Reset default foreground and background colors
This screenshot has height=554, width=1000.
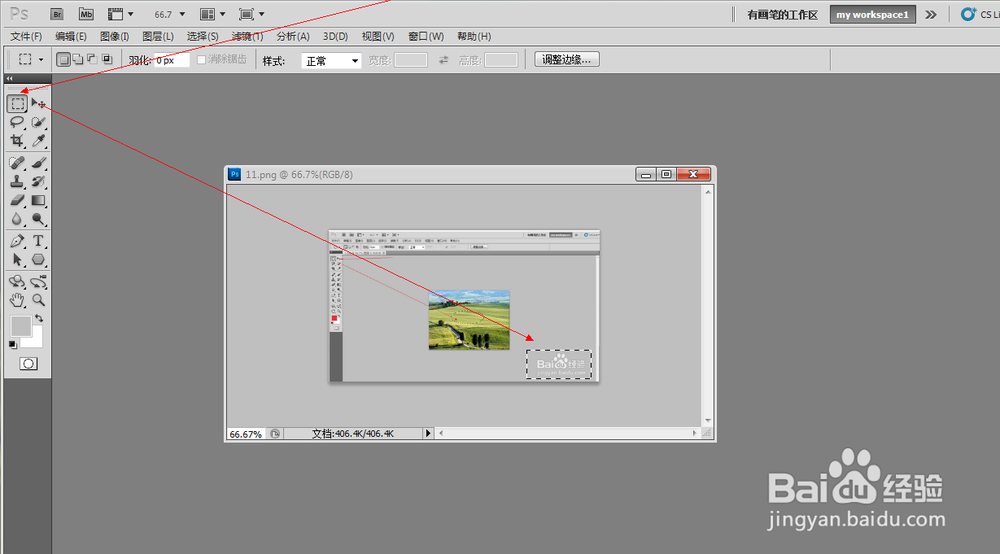pyautogui.click(x=13, y=345)
